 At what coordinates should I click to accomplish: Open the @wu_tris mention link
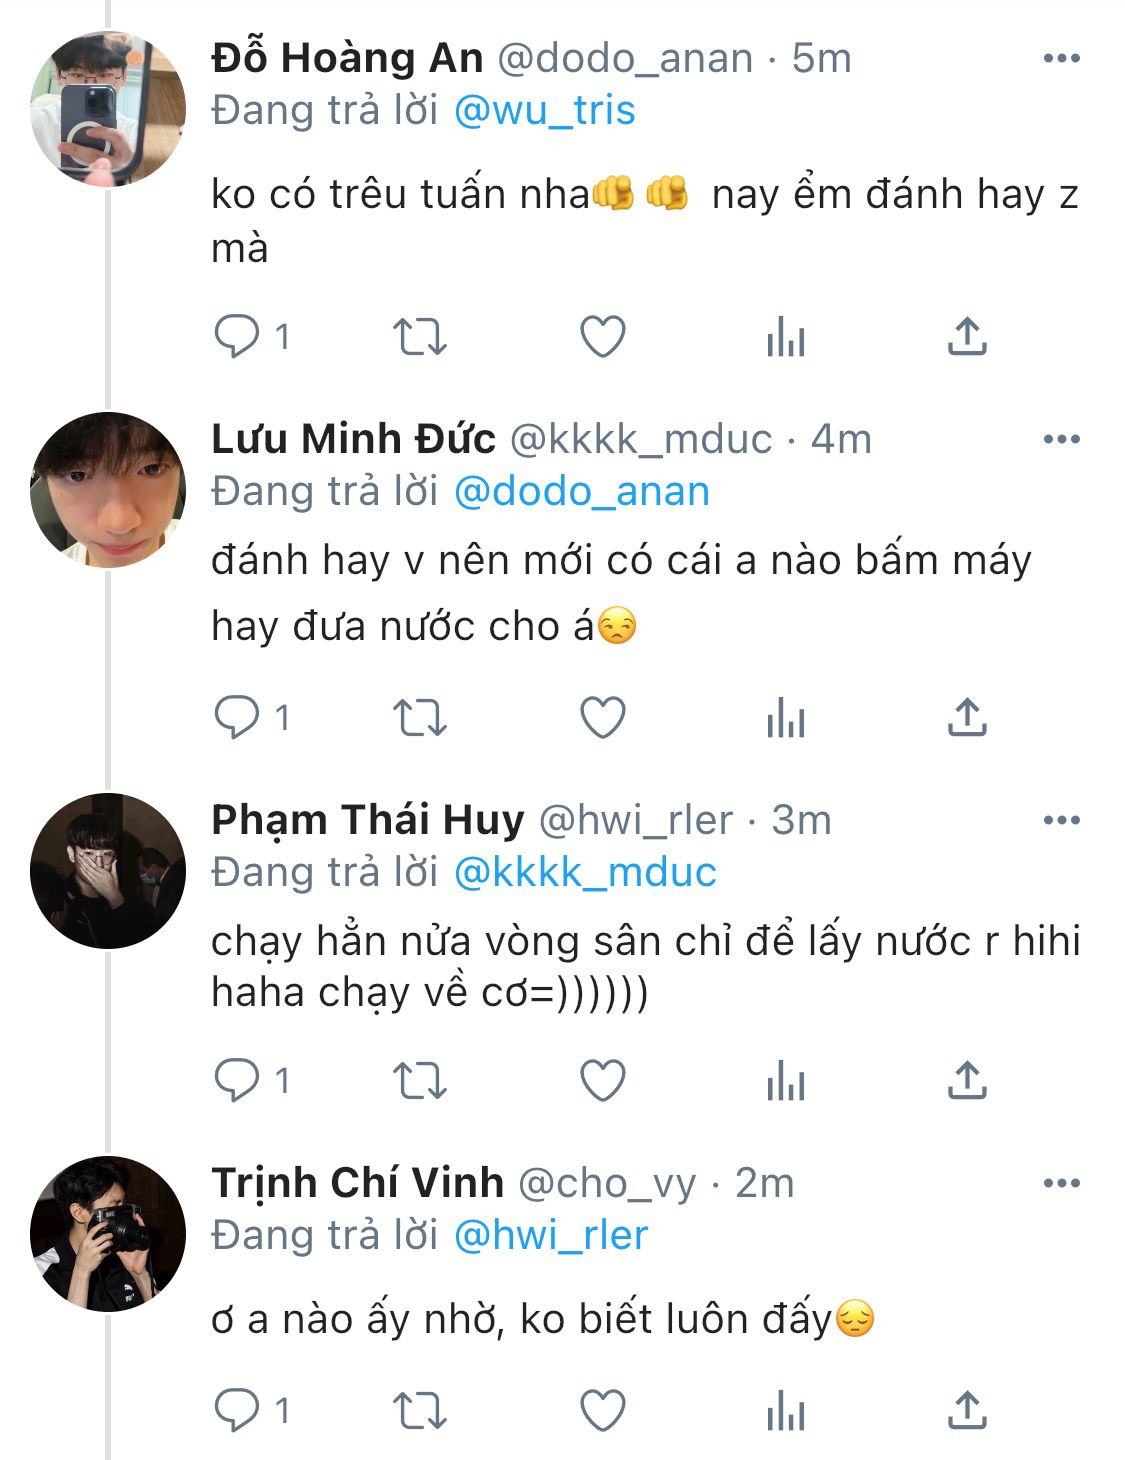tap(545, 110)
